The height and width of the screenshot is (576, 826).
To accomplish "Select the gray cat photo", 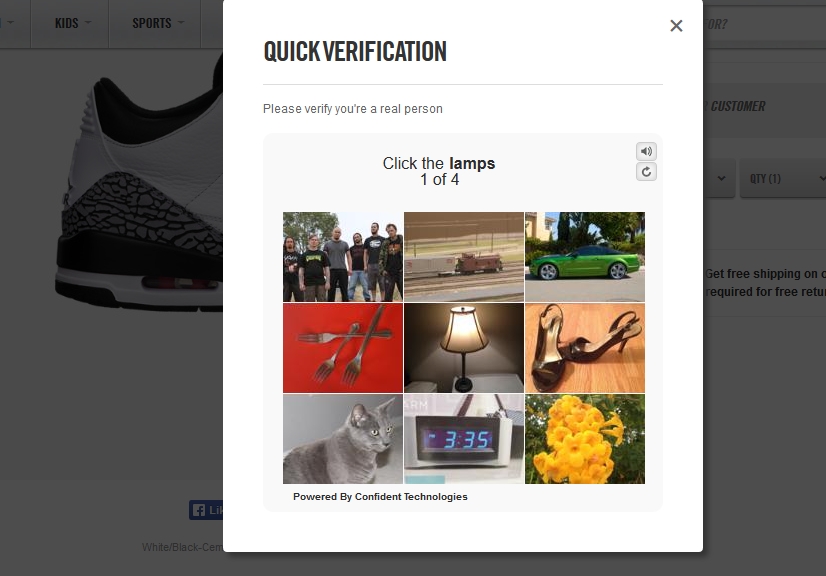I will (x=343, y=439).
